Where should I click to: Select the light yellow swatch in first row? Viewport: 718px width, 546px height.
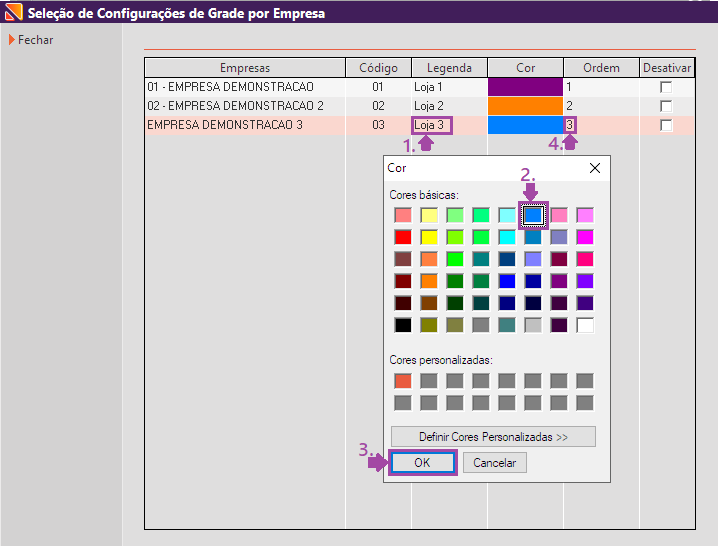429,215
